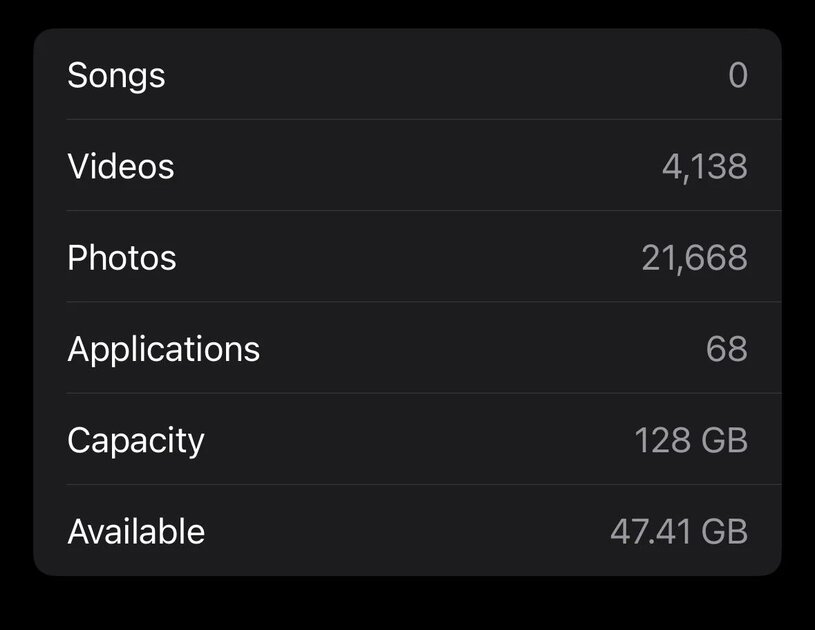This screenshot has width=815, height=630.
Task: Tap the Applications label
Action: [164, 350]
